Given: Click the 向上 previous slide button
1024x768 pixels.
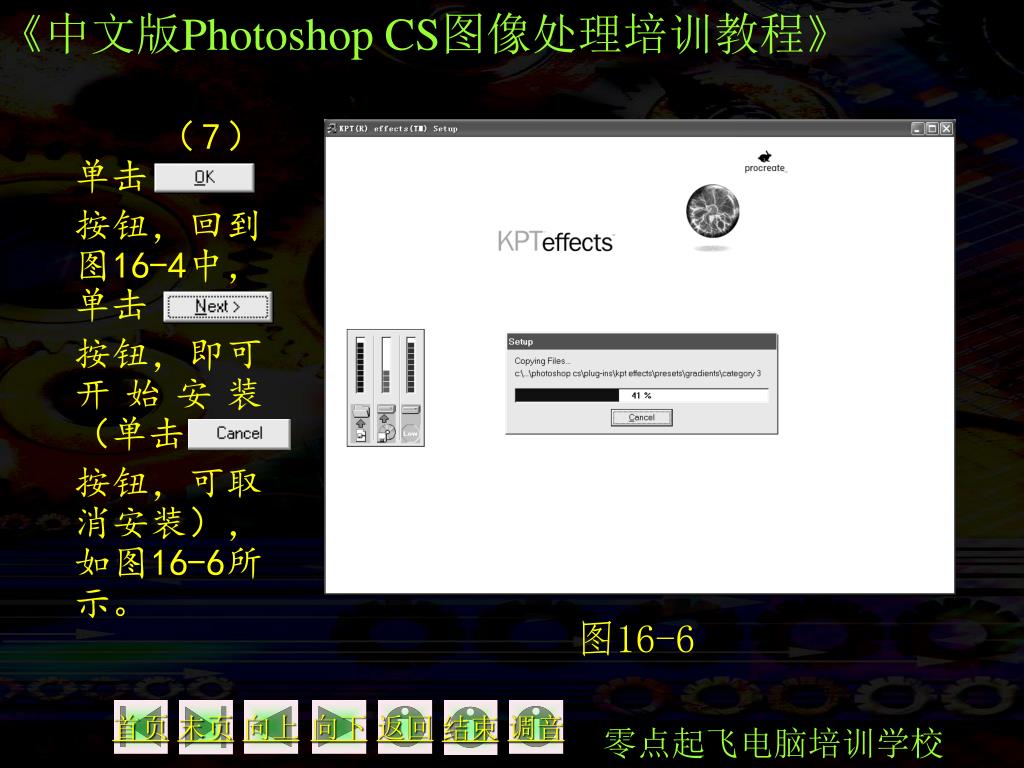Looking at the screenshot, I should coord(271,728).
